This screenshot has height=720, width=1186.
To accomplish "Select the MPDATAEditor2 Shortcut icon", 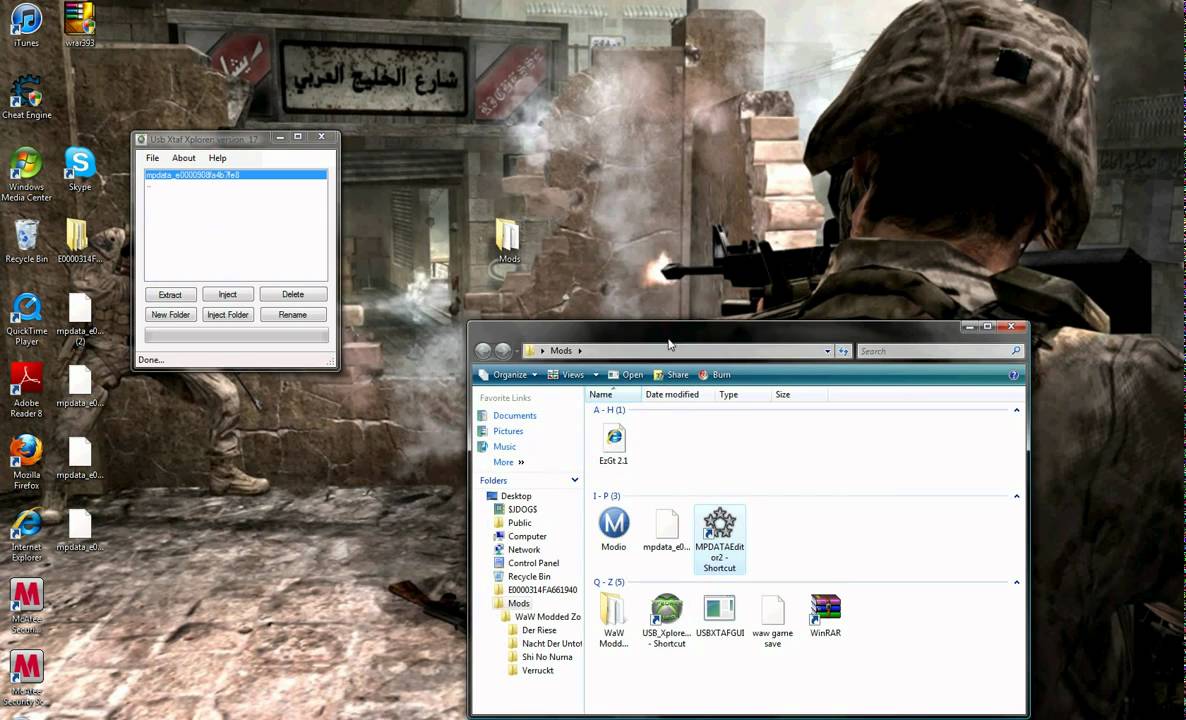I will pyautogui.click(x=719, y=539).
